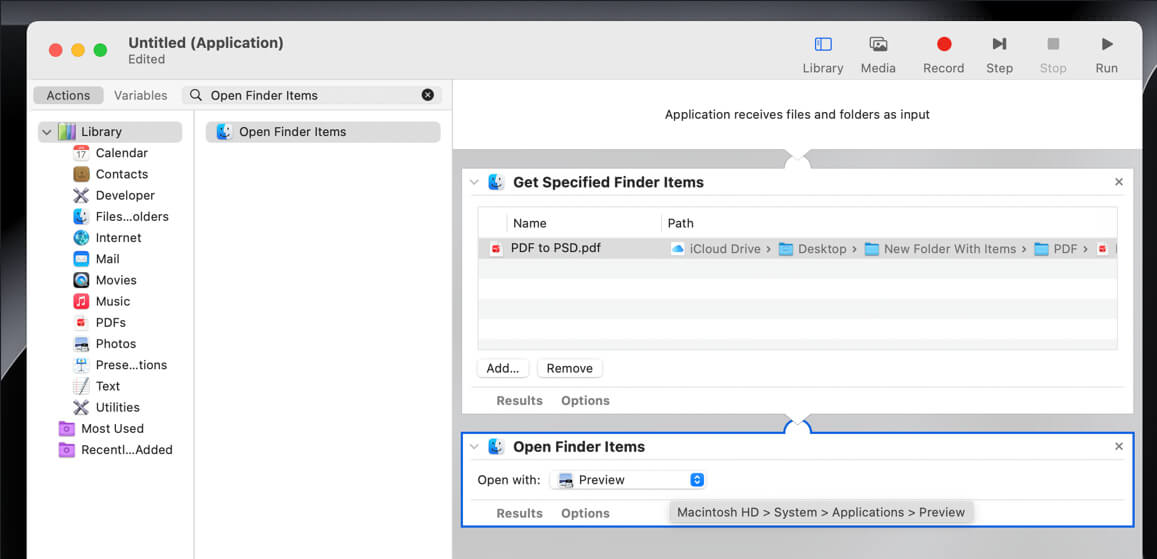Select the Contacts category
The height and width of the screenshot is (559, 1157).
click(x=110, y=174)
